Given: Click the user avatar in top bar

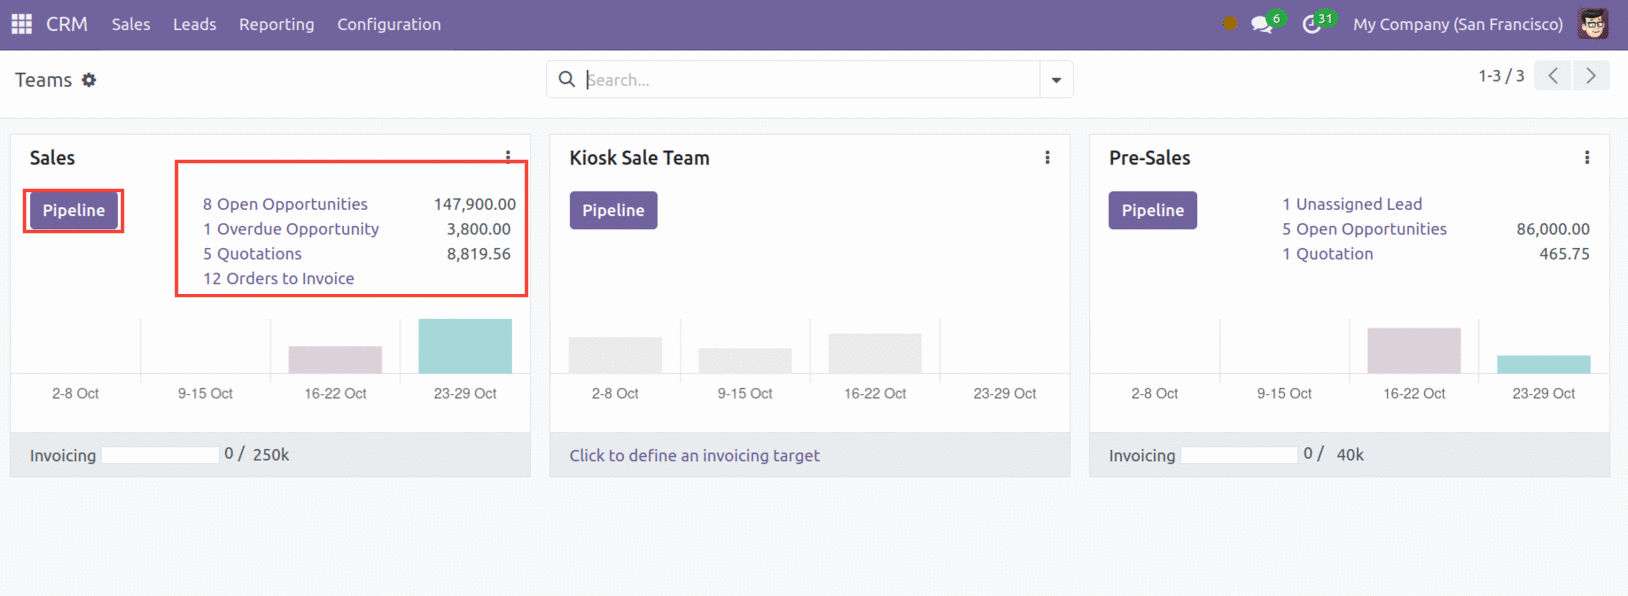Looking at the screenshot, I should tap(1593, 24).
